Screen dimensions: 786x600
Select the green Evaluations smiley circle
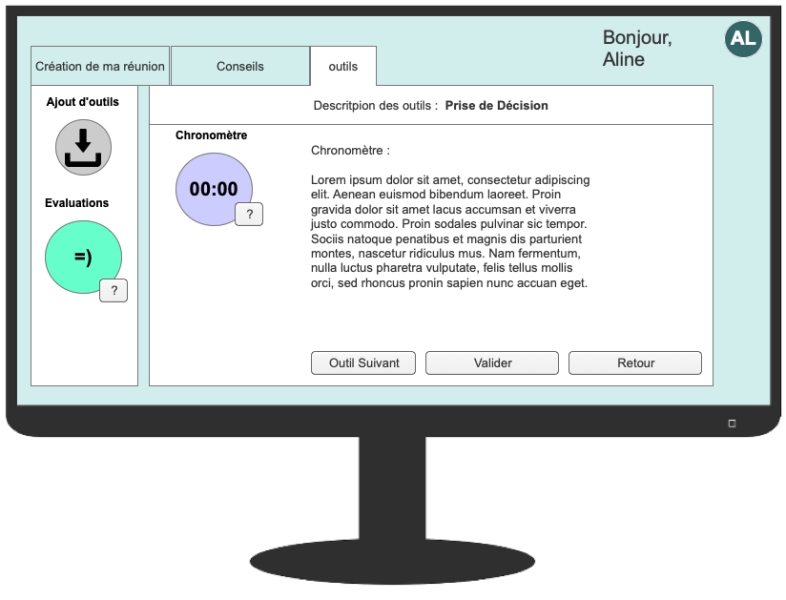coord(80,257)
